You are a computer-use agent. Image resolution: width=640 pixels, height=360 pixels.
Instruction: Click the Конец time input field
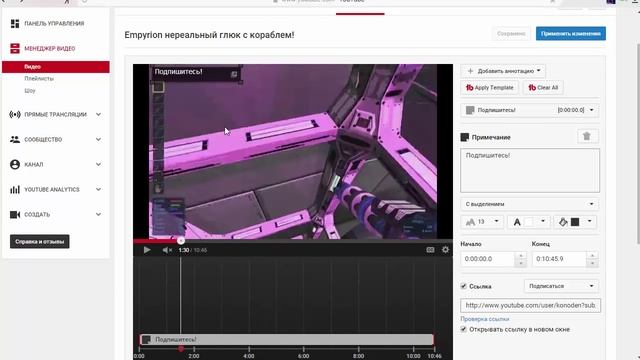point(559,259)
